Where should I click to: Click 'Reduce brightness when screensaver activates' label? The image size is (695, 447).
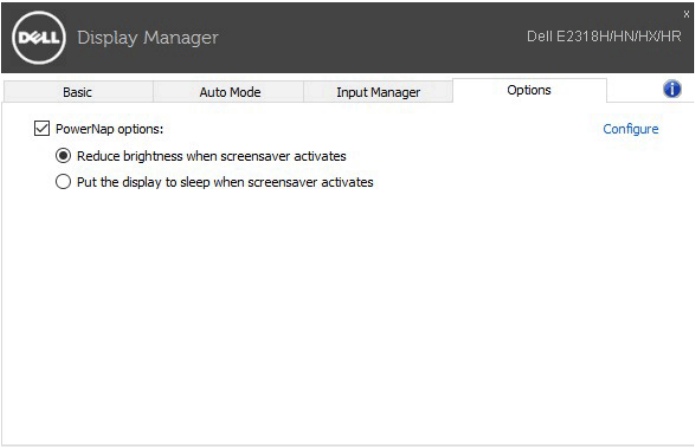pyautogui.click(x=211, y=156)
